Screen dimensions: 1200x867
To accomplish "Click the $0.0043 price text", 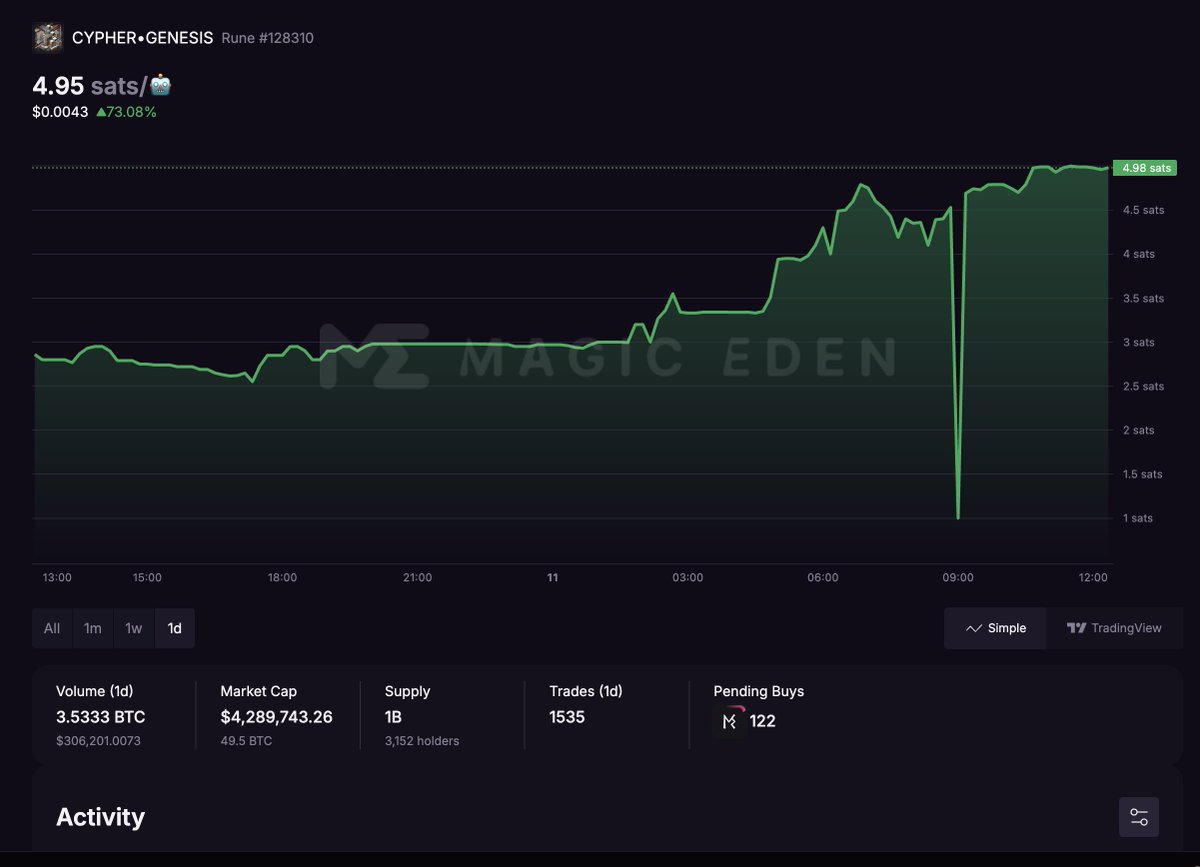I will click(x=60, y=112).
